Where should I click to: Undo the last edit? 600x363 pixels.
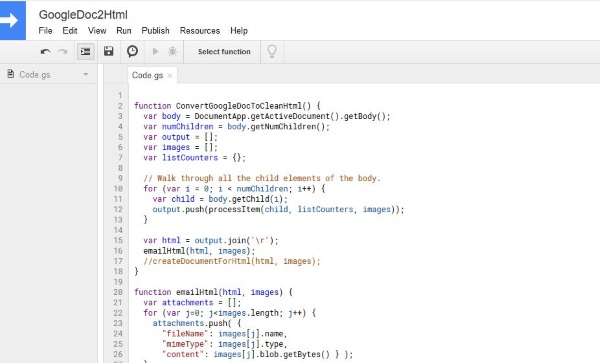click(46, 52)
